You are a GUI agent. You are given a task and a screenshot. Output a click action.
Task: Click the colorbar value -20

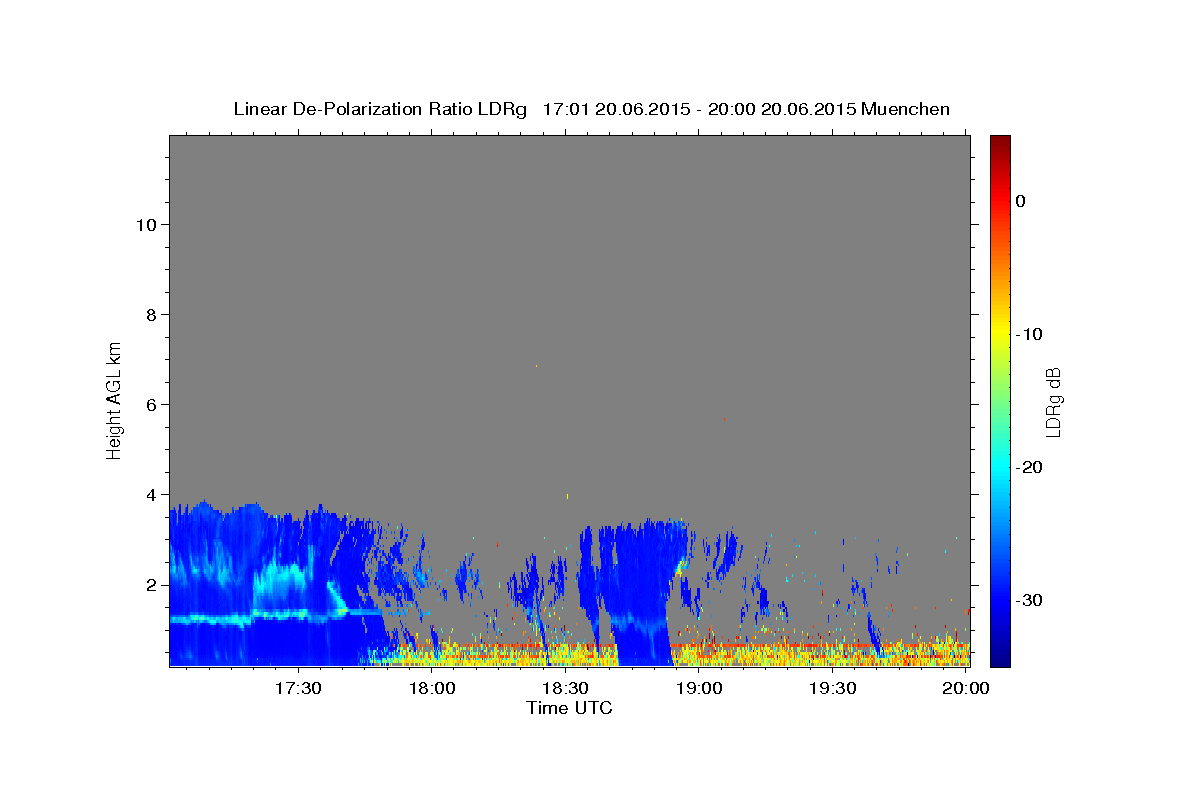pyautogui.click(x=1028, y=467)
